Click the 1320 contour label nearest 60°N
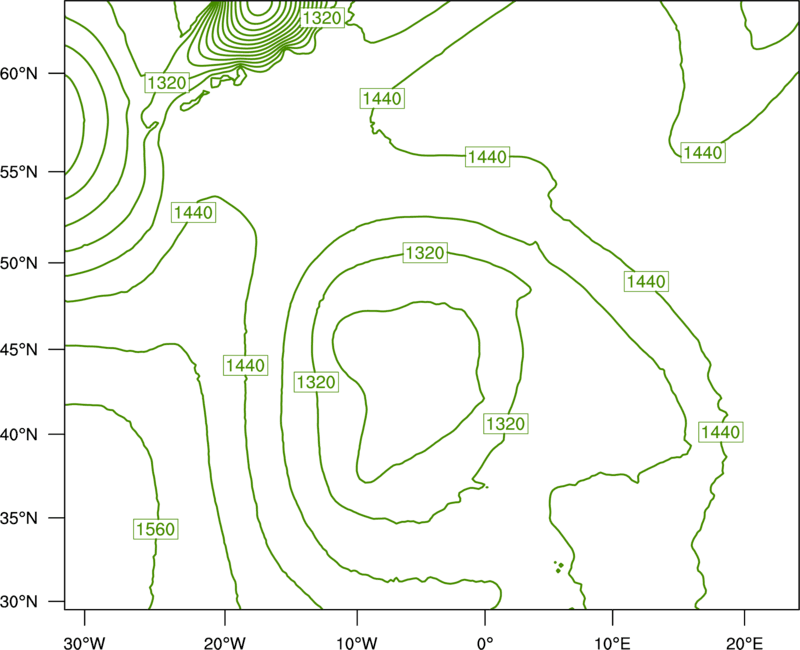The image size is (800, 650). [x=167, y=82]
